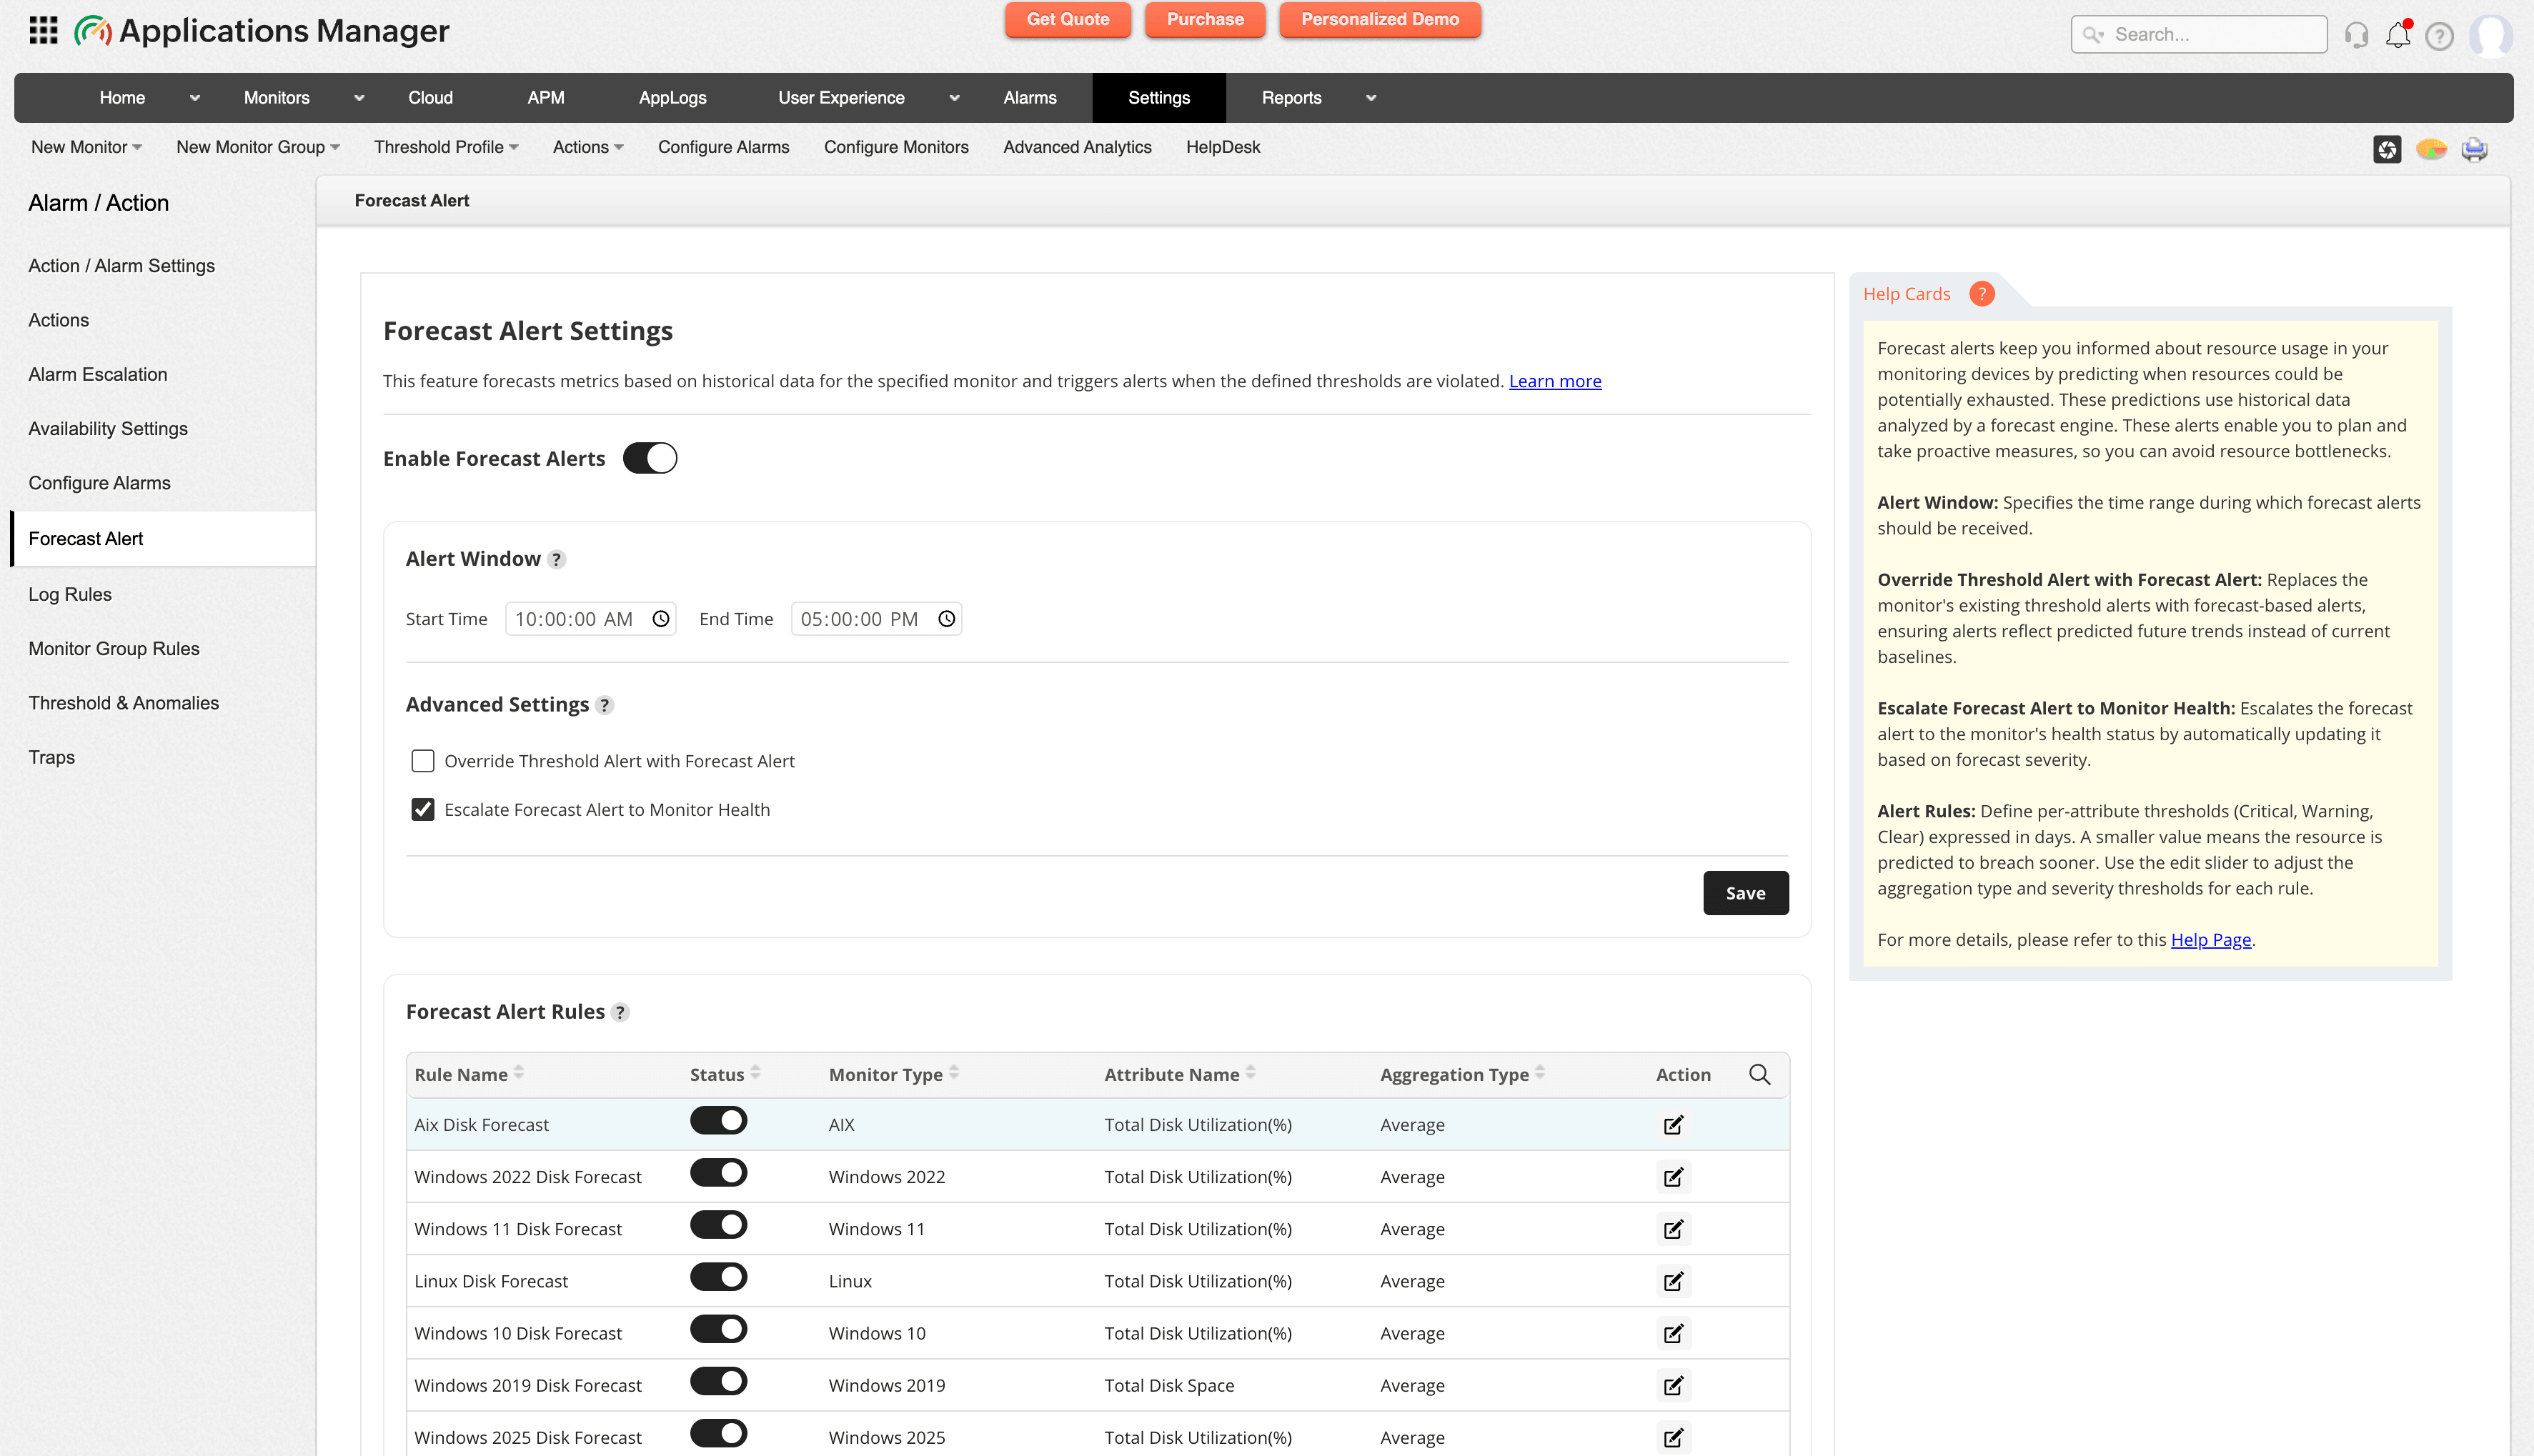Toggle status of Windows 2019 Disk Forecast

coord(718,1381)
